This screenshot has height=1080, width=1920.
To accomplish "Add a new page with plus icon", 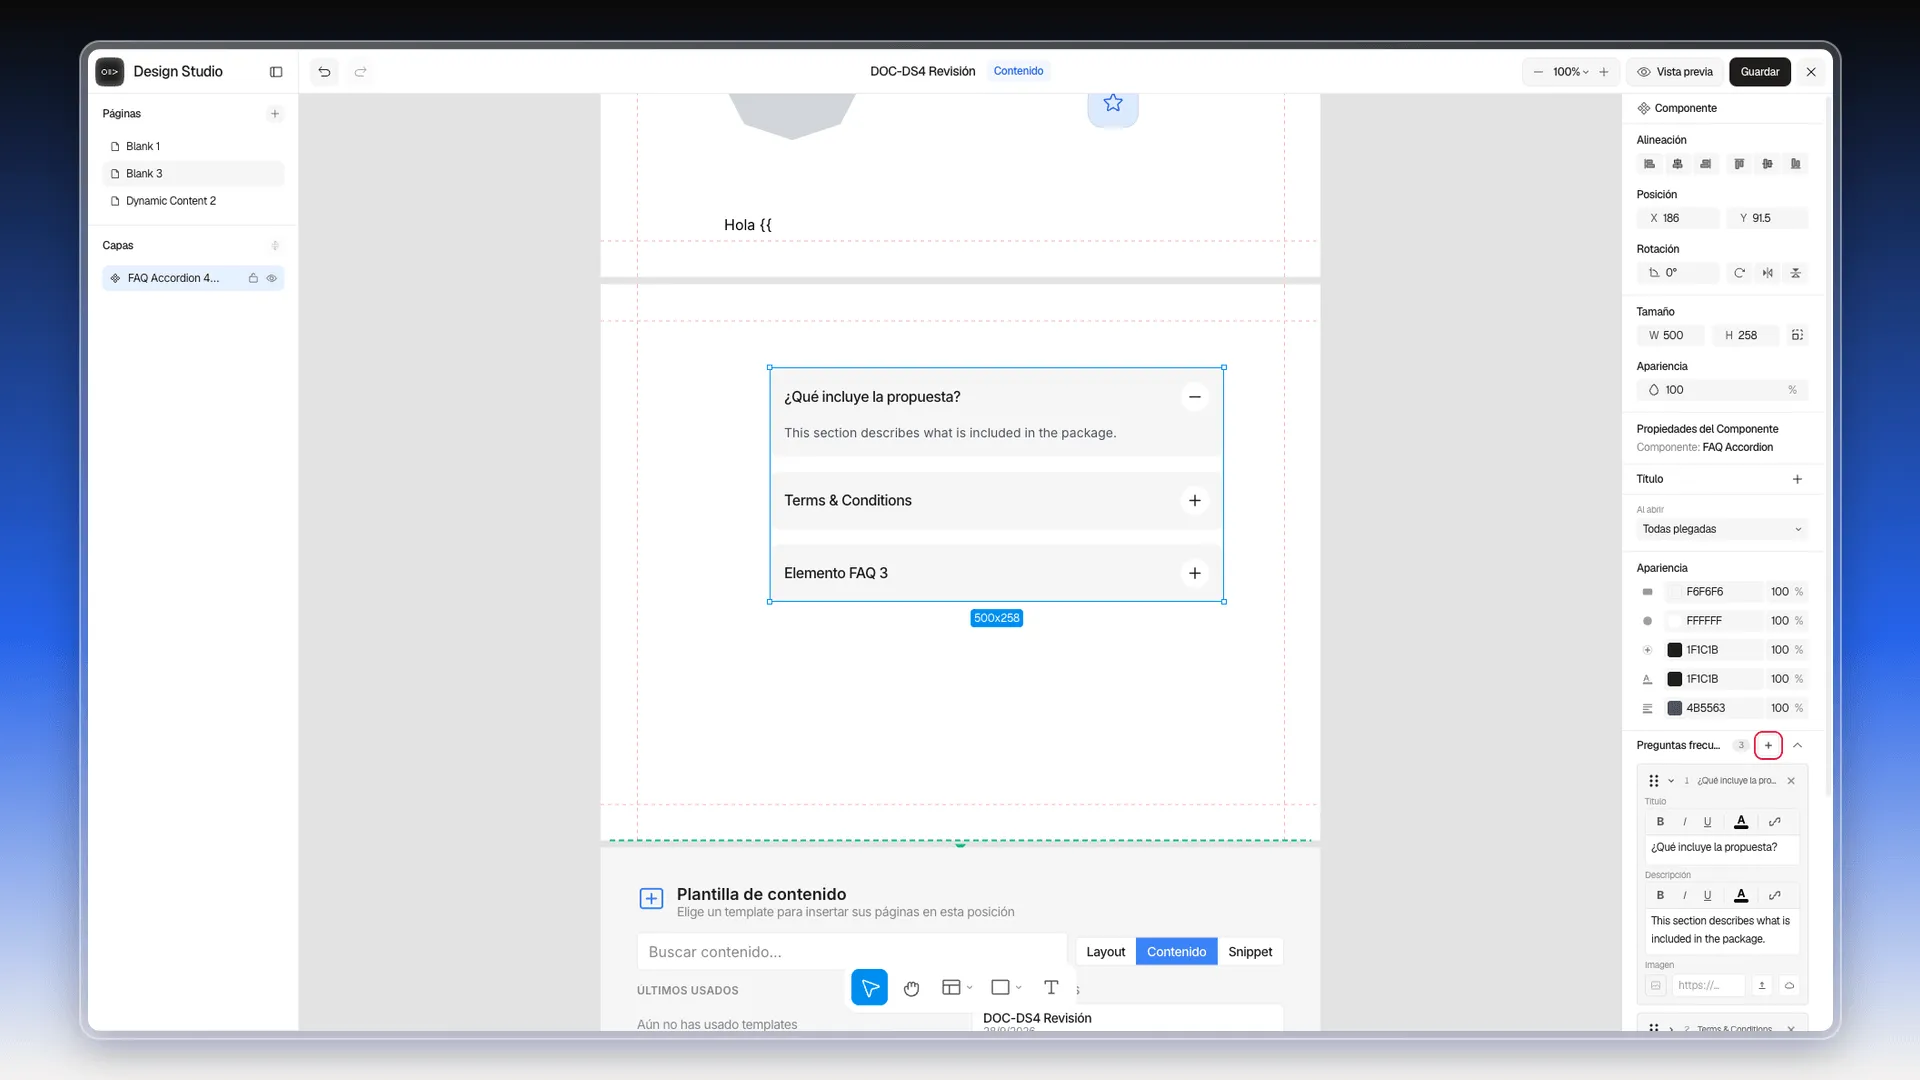I will tap(275, 114).
